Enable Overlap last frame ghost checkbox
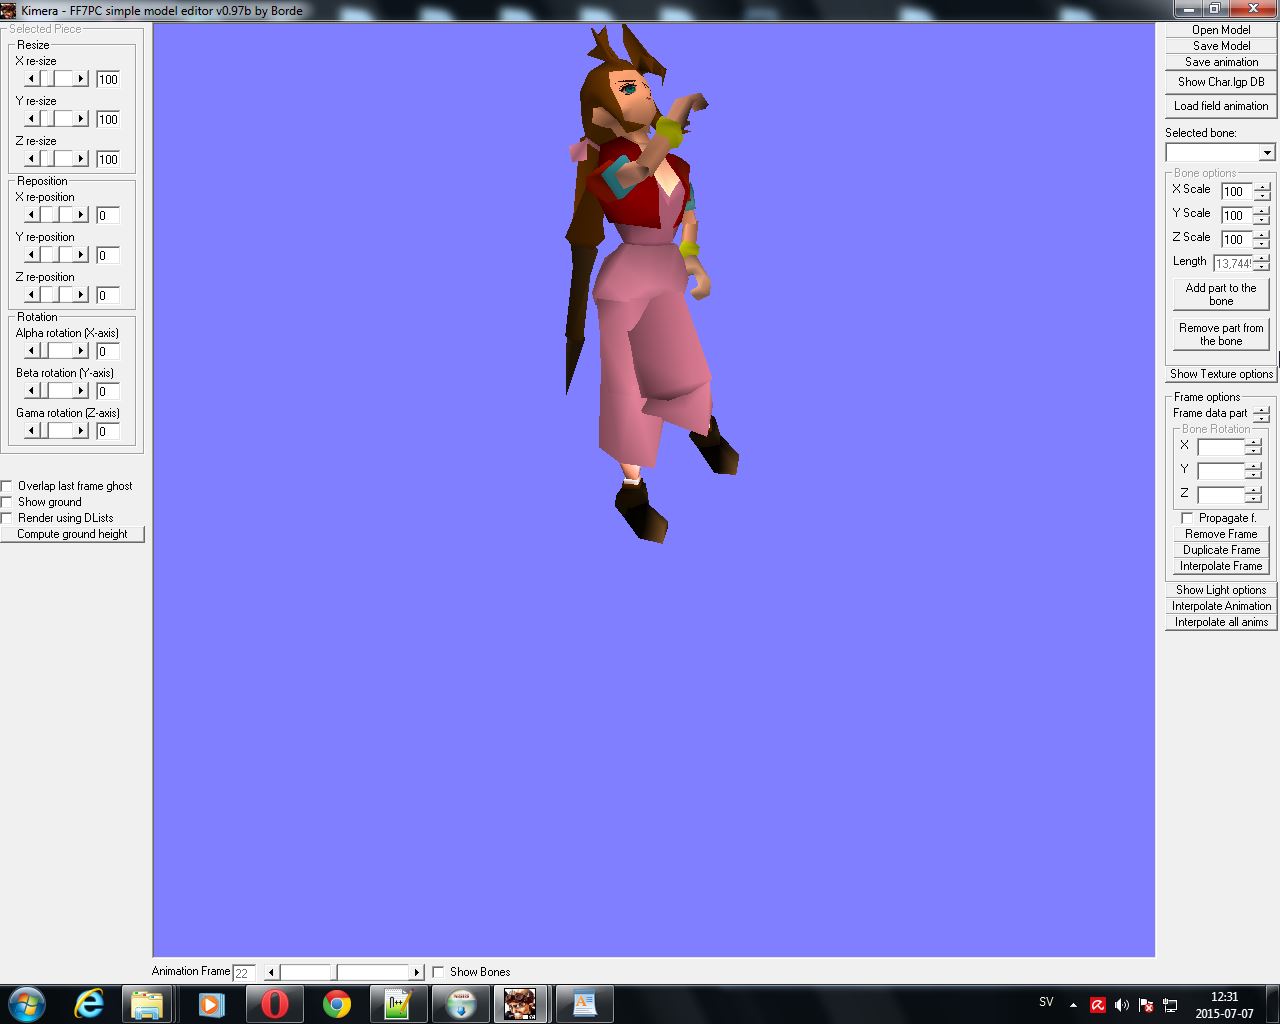Viewport: 1280px width, 1024px height. click(x=7, y=486)
